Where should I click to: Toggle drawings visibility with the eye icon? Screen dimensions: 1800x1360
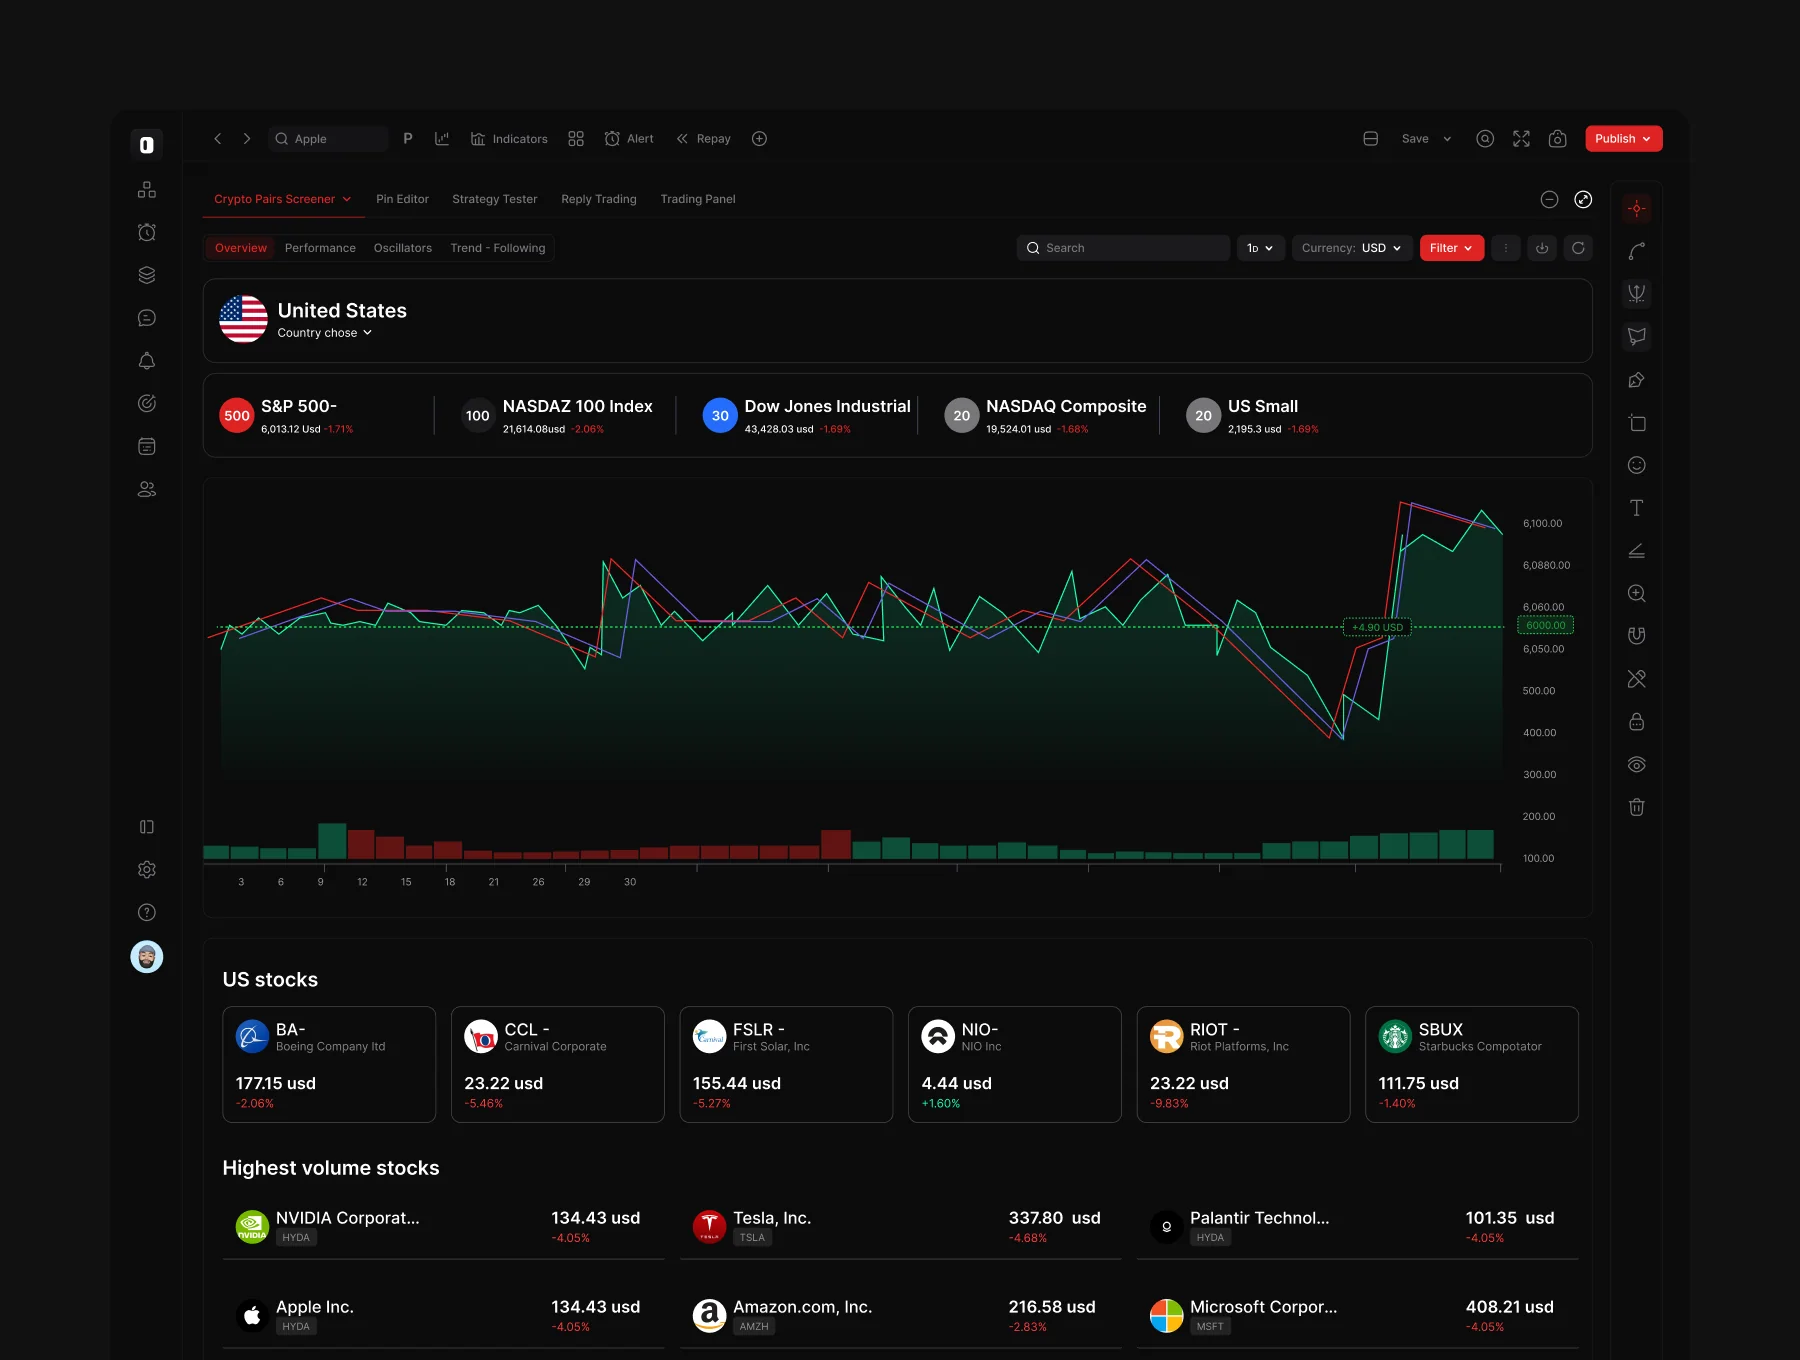1637,765
